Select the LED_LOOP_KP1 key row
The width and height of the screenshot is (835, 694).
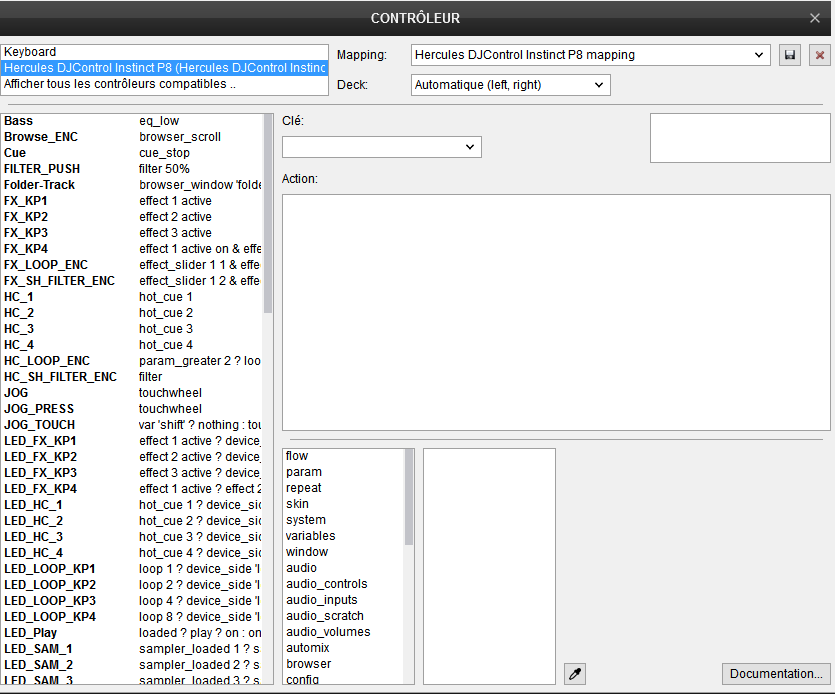133,568
